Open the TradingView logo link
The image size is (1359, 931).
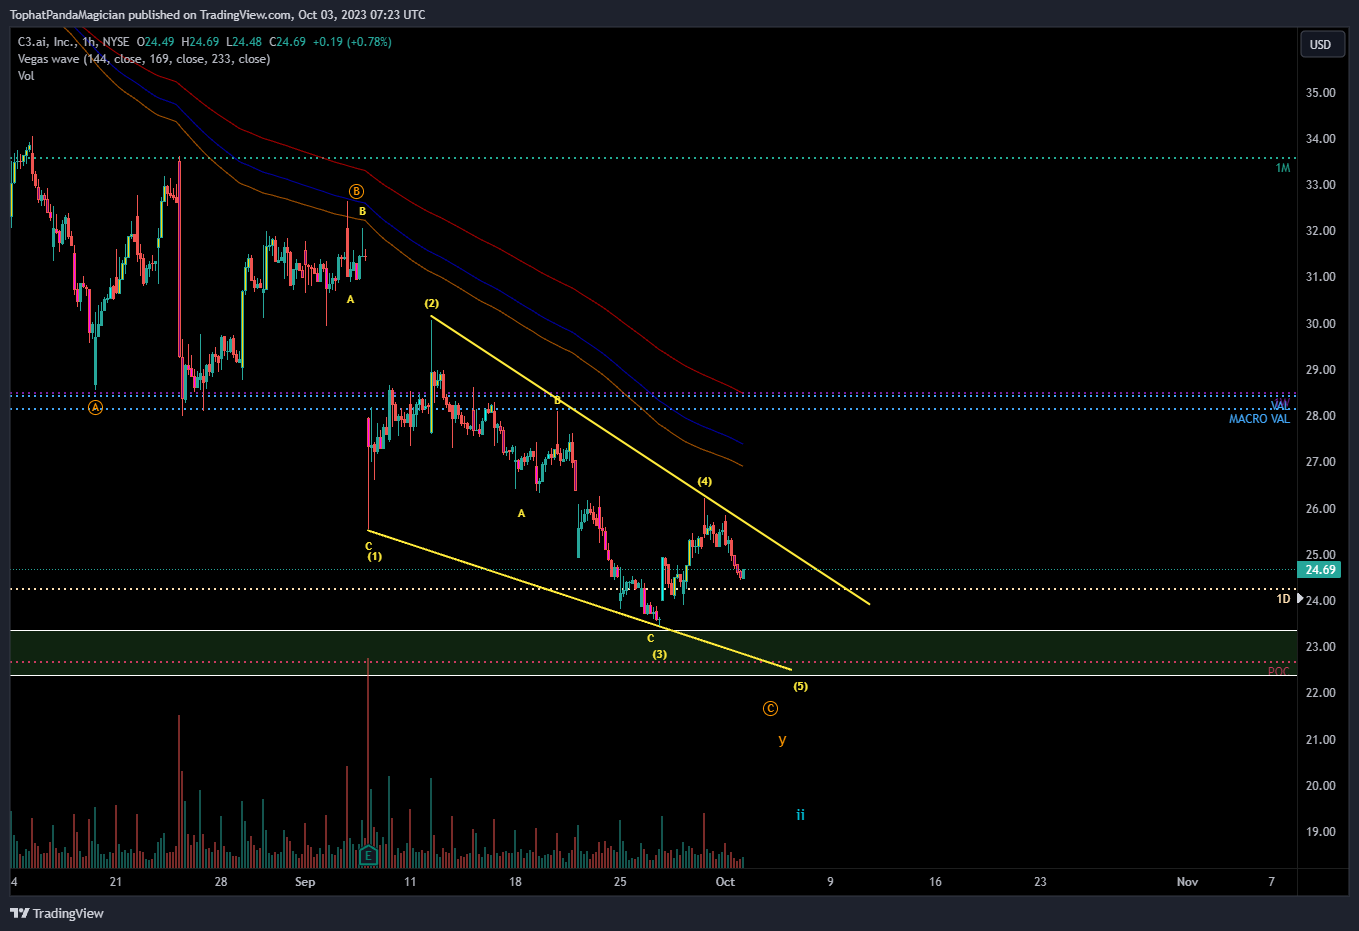click(57, 913)
